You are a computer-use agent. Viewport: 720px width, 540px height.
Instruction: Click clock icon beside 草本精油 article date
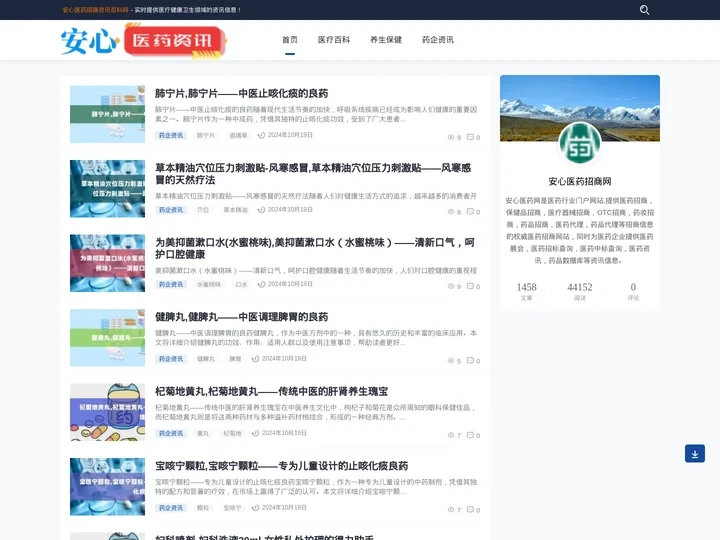tap(261, 209)
